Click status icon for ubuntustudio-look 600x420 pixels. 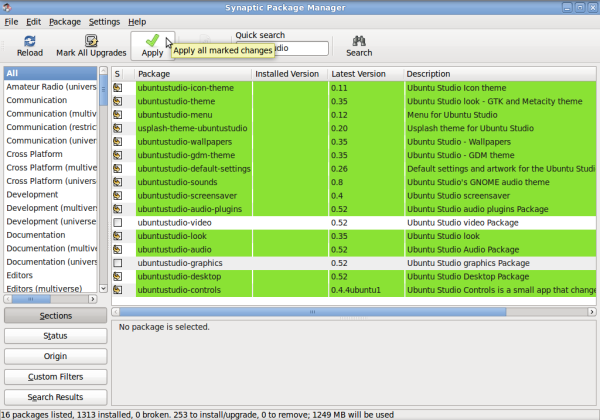118,236
